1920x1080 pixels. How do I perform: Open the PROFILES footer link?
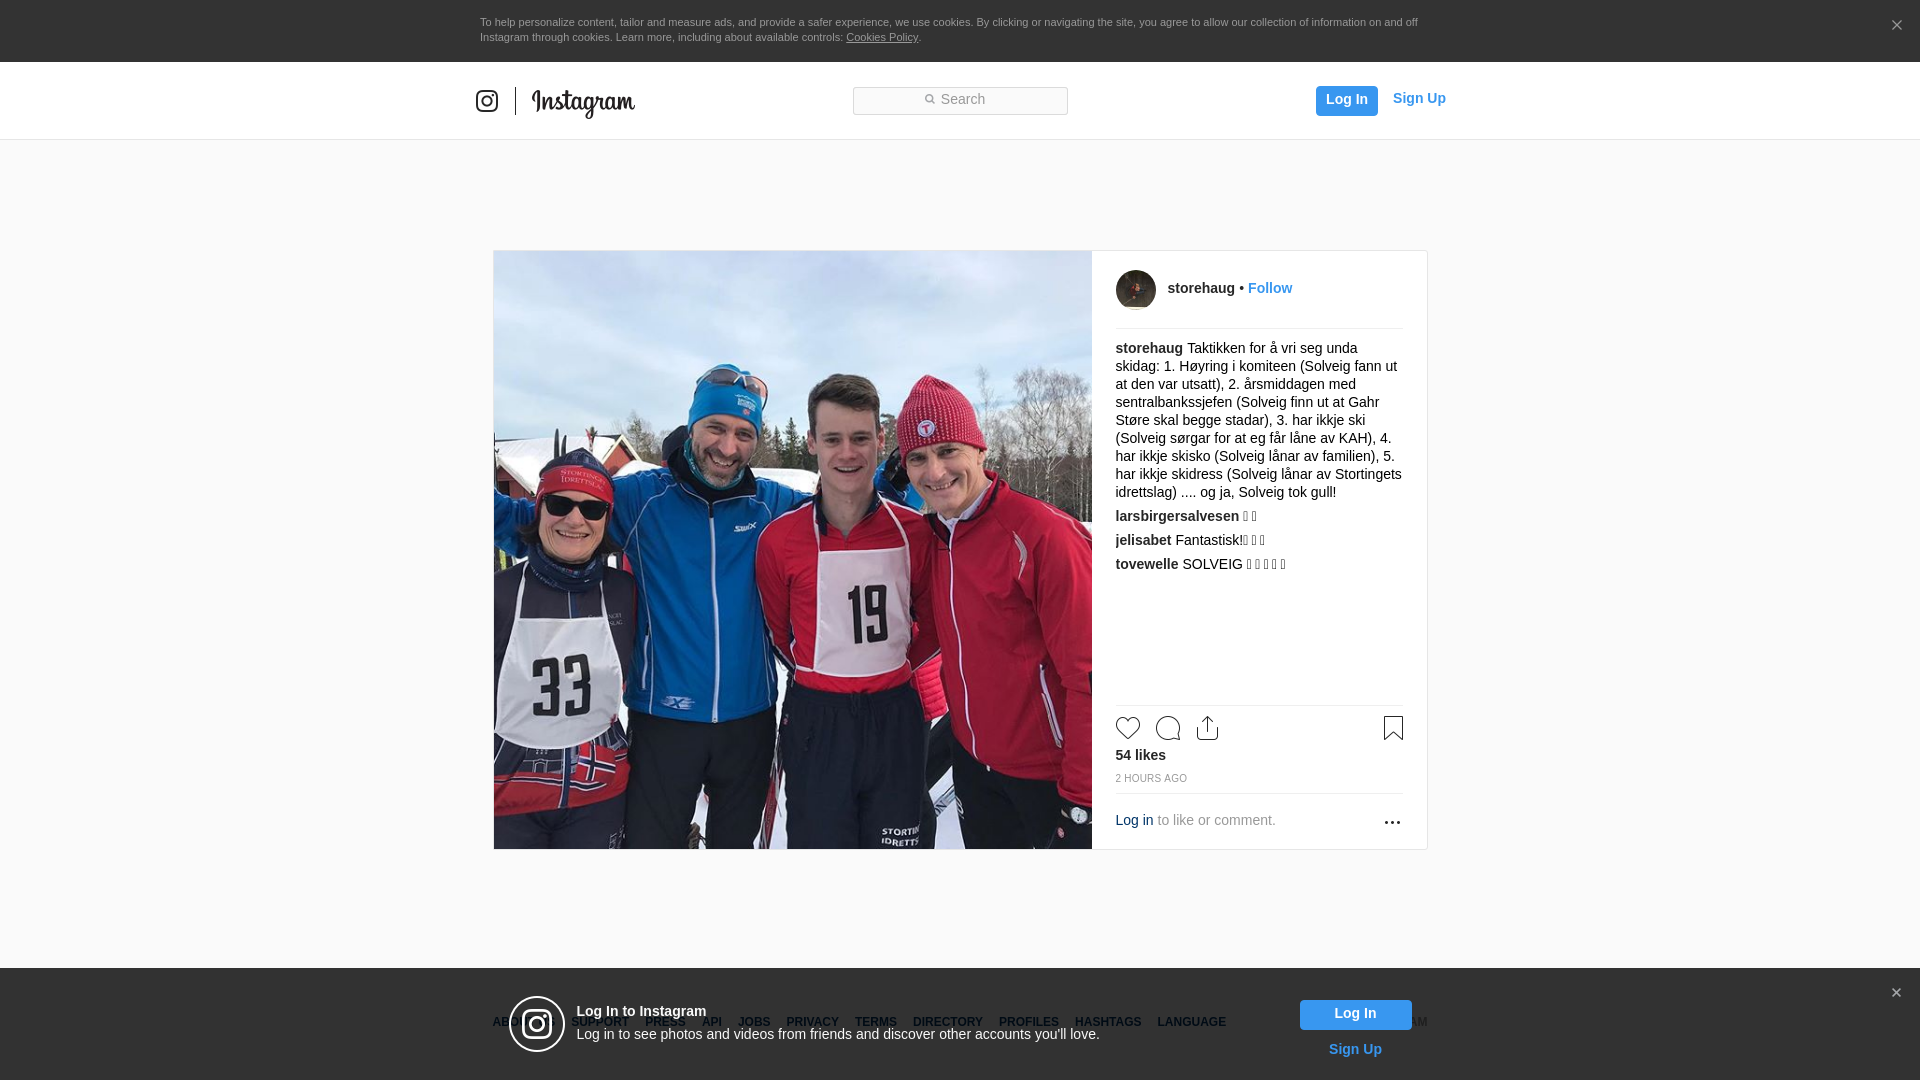[x=1029, y=1022]
